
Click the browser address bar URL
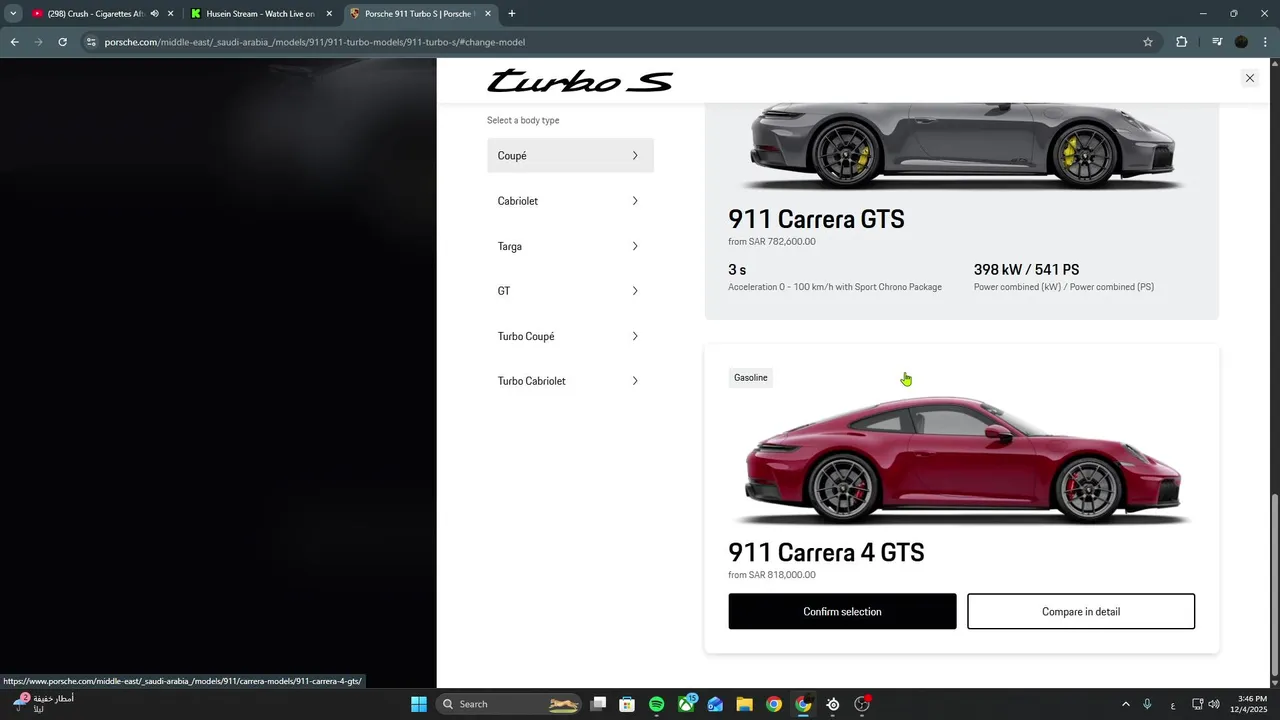[315, 42]
